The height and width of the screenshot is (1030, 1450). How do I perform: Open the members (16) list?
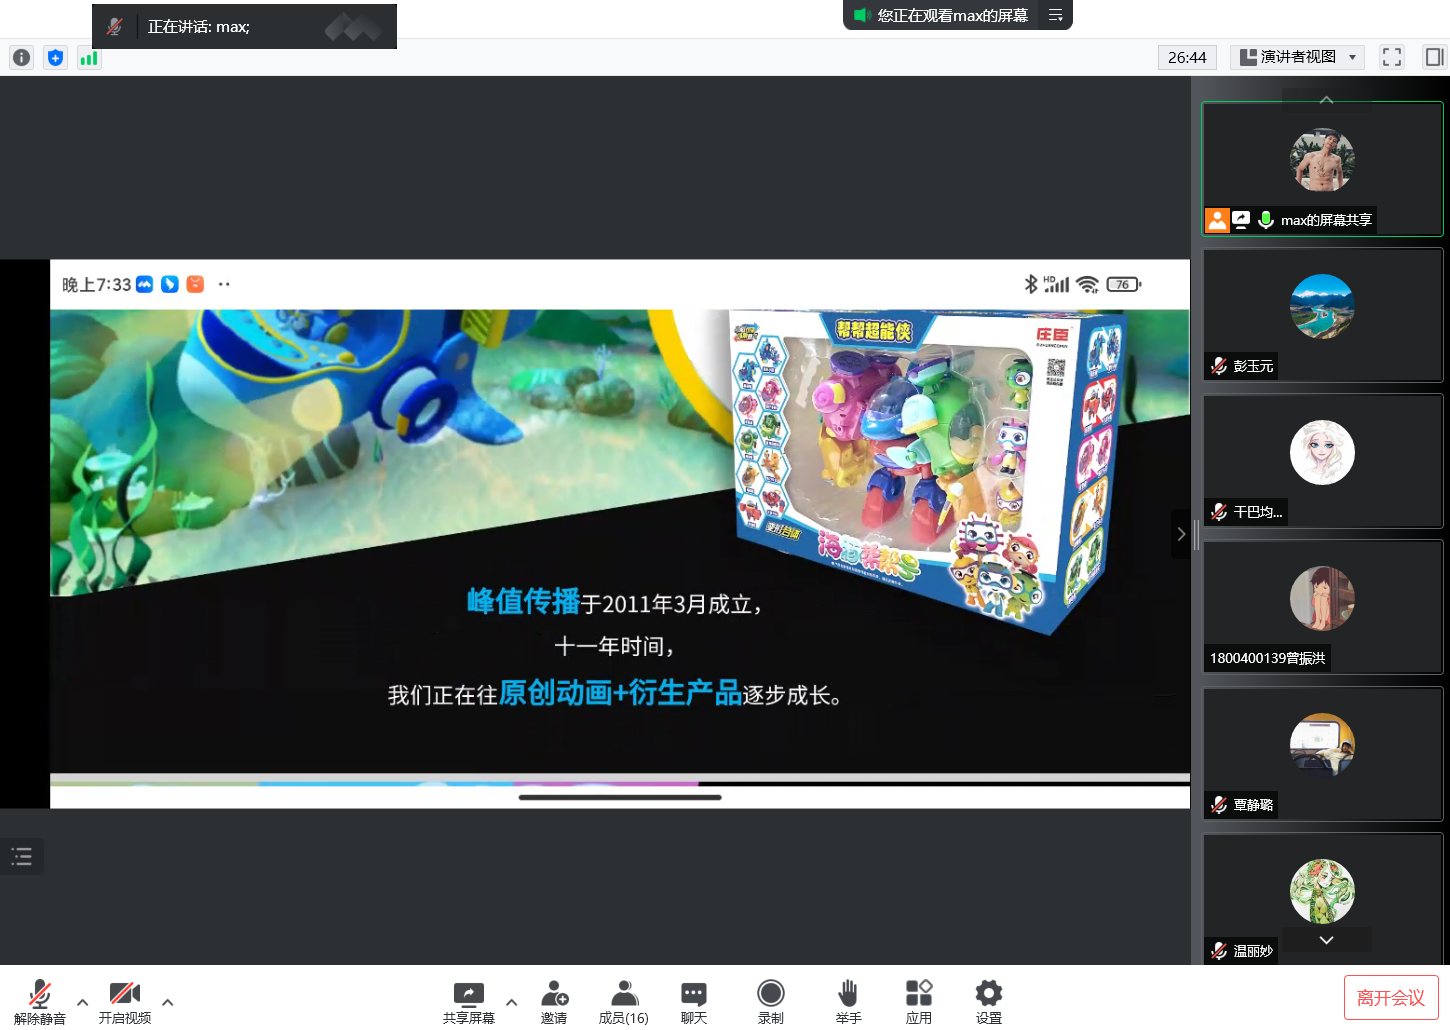click(623, 1001)
